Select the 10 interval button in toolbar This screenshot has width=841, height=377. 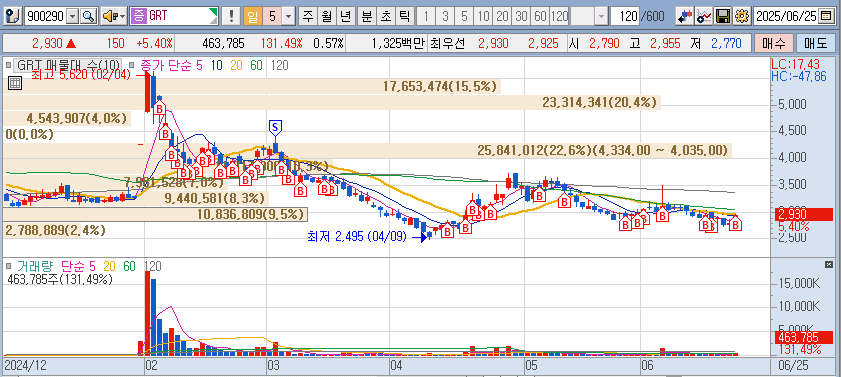[483, 16]
